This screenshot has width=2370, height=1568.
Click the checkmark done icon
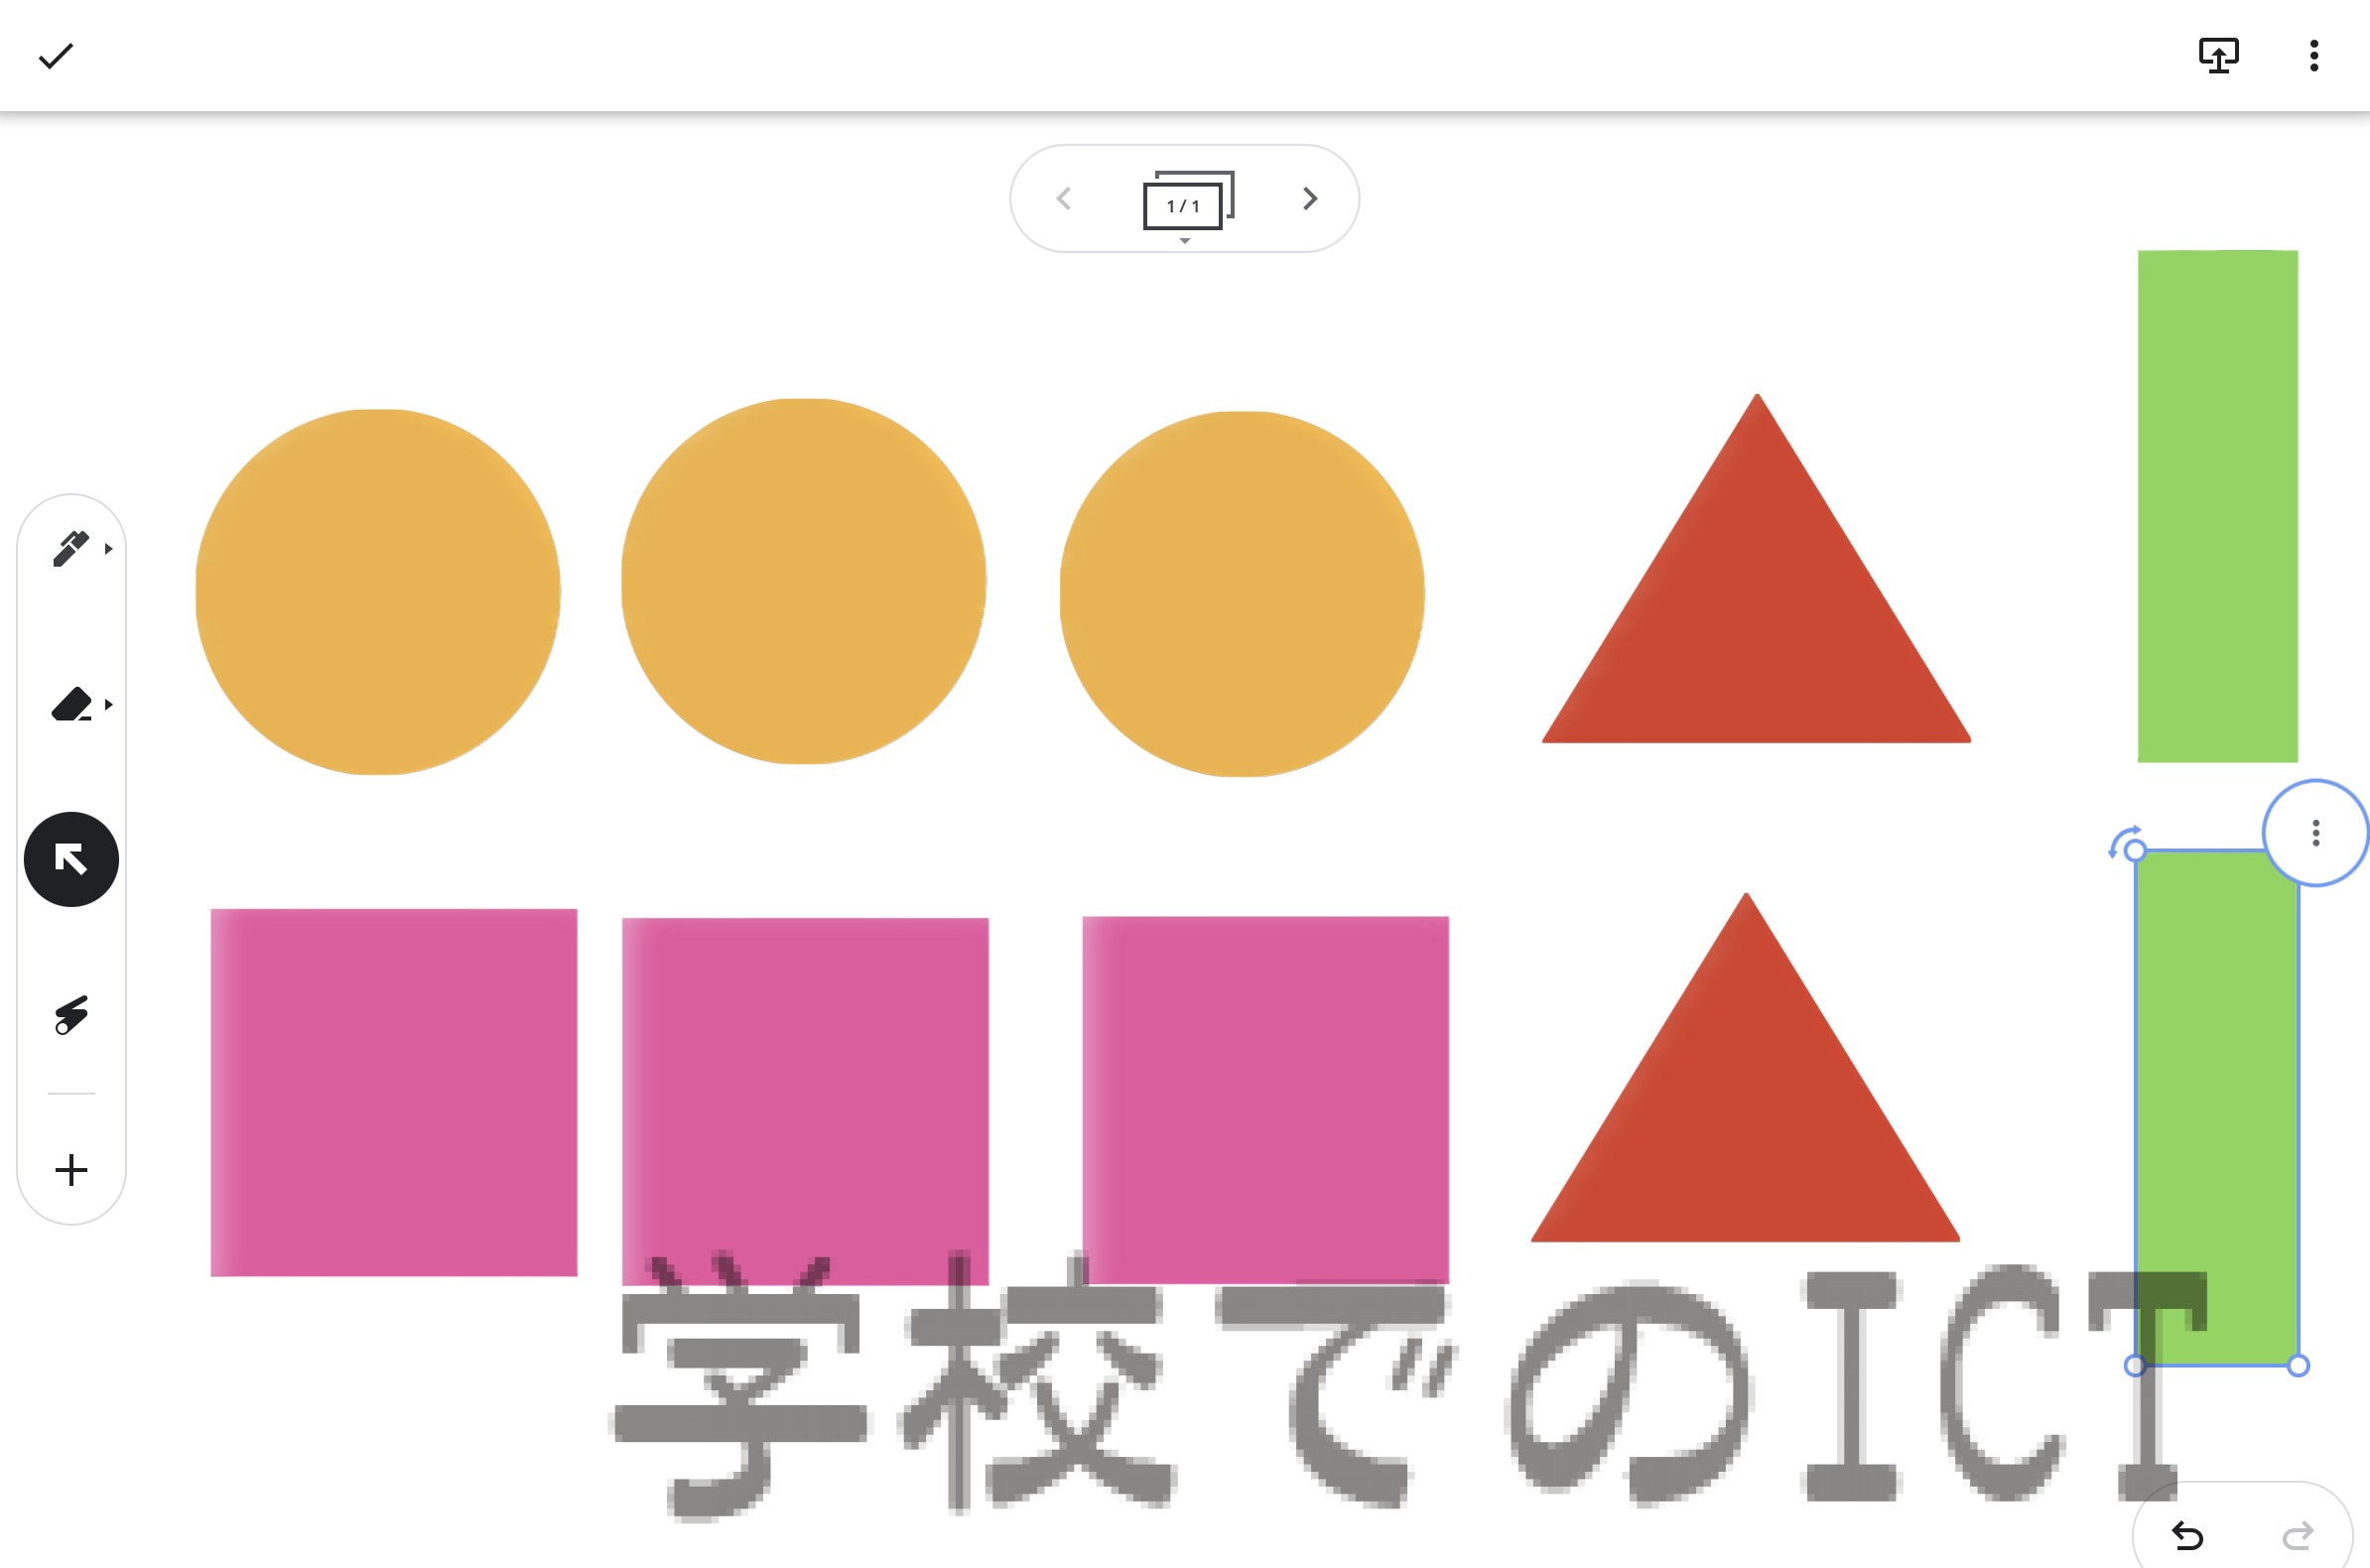[x=56, y=56]
